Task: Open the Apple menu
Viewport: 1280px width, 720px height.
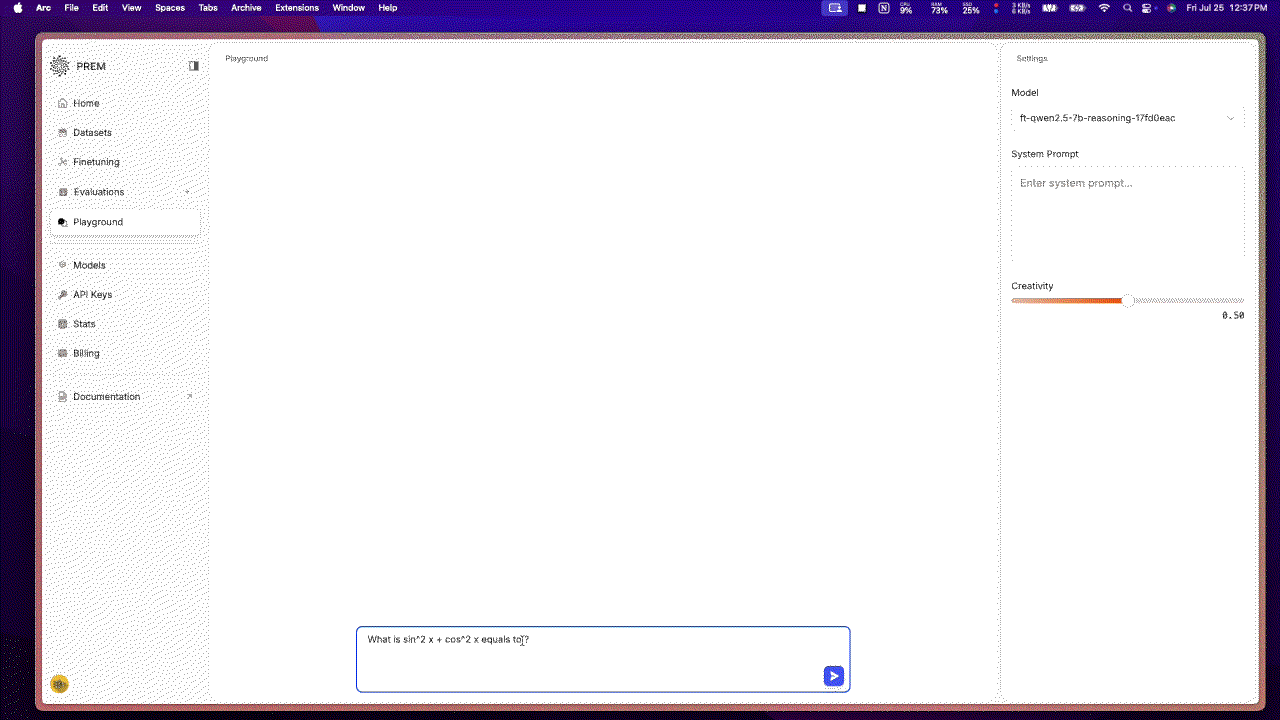Action: coord(18,8)
